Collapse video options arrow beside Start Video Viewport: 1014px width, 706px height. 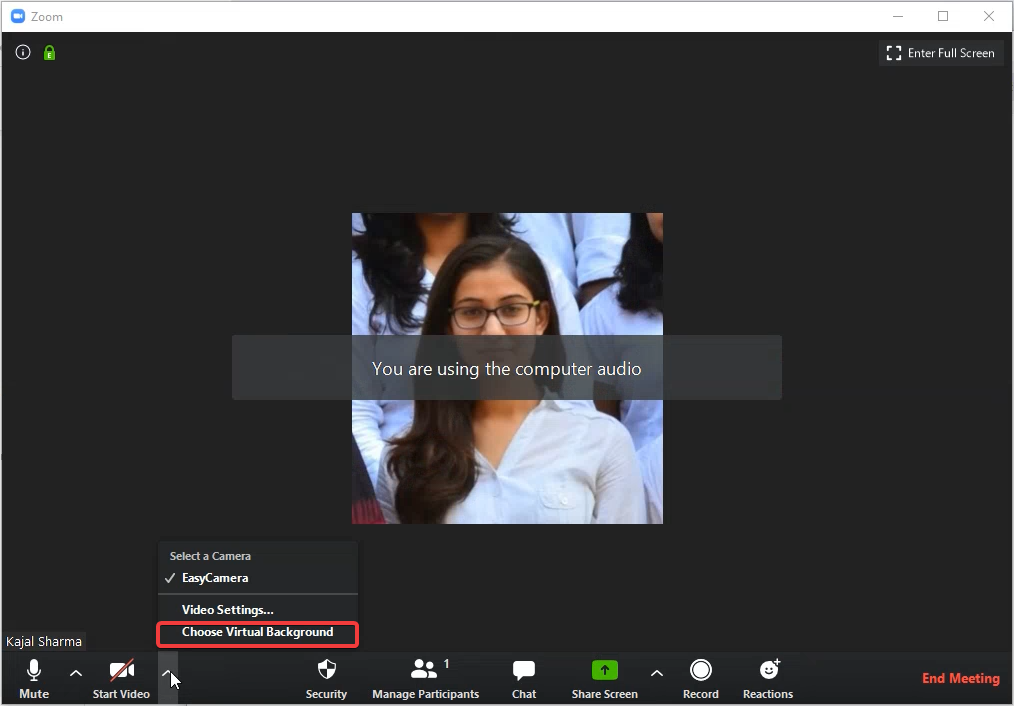point(167,673)
